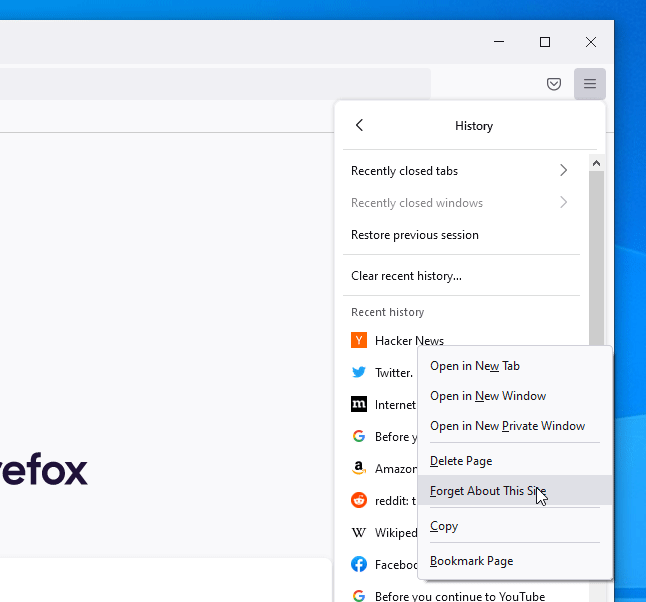Click Bookmark Page in context menu
Screen dimensions: 646x602
[x=471, y=561]
